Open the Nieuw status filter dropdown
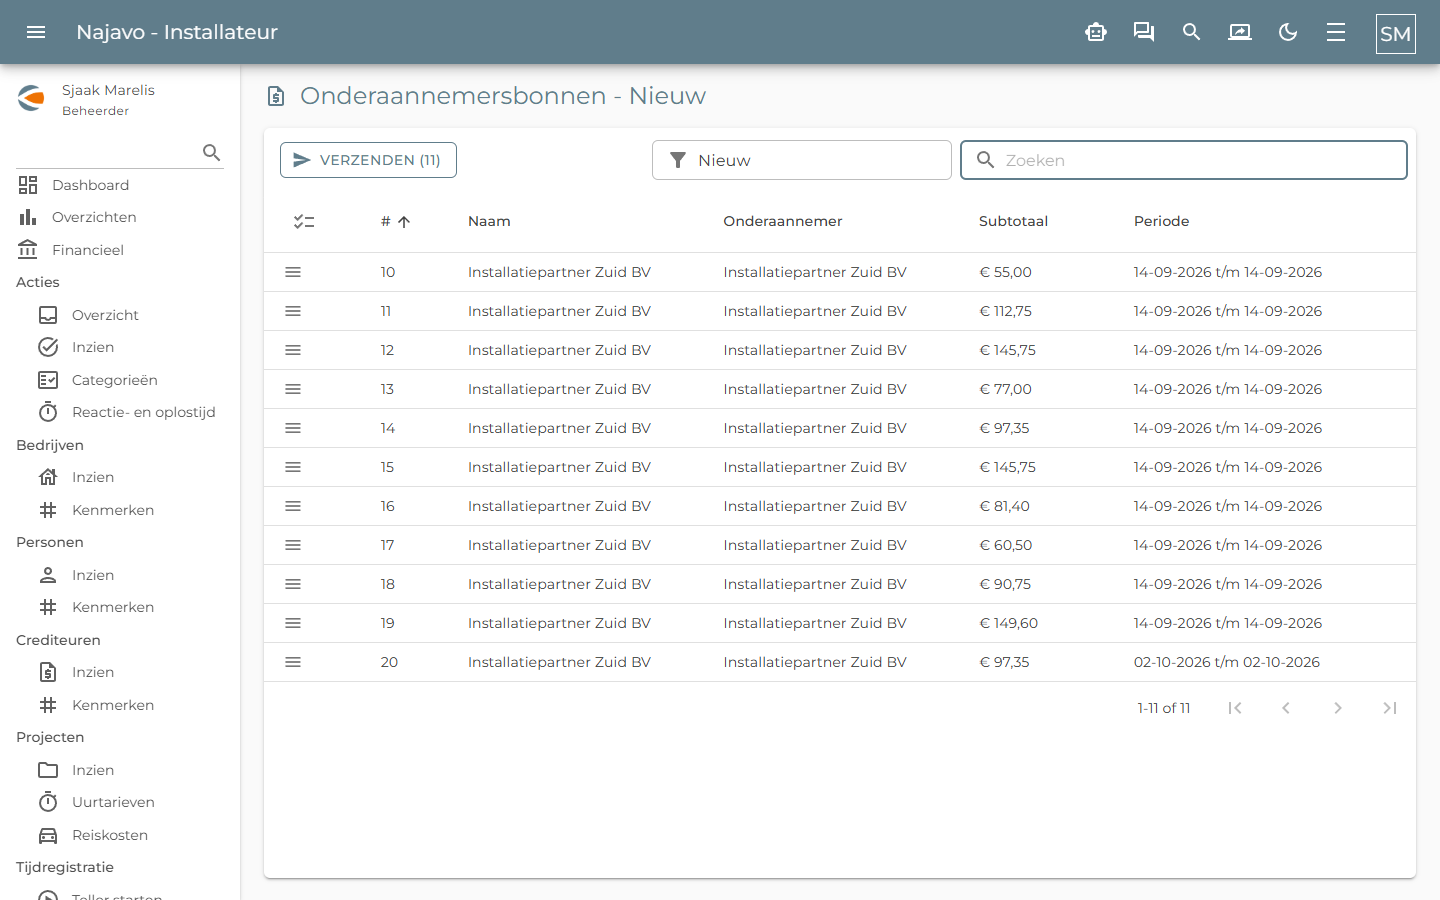The width and height of the screenshot is (1440, 900). 801,160
